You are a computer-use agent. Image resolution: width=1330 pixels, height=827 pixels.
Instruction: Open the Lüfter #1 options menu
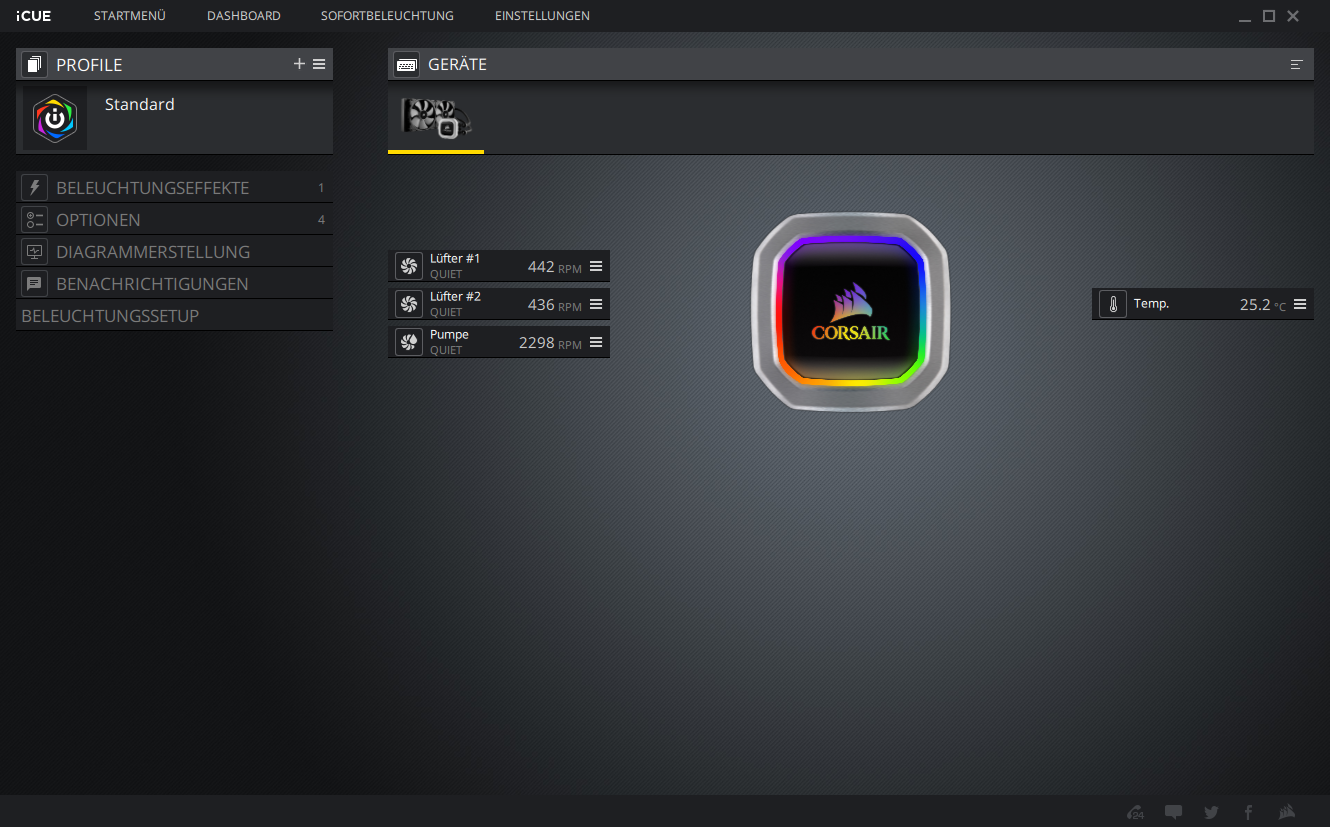596,266
